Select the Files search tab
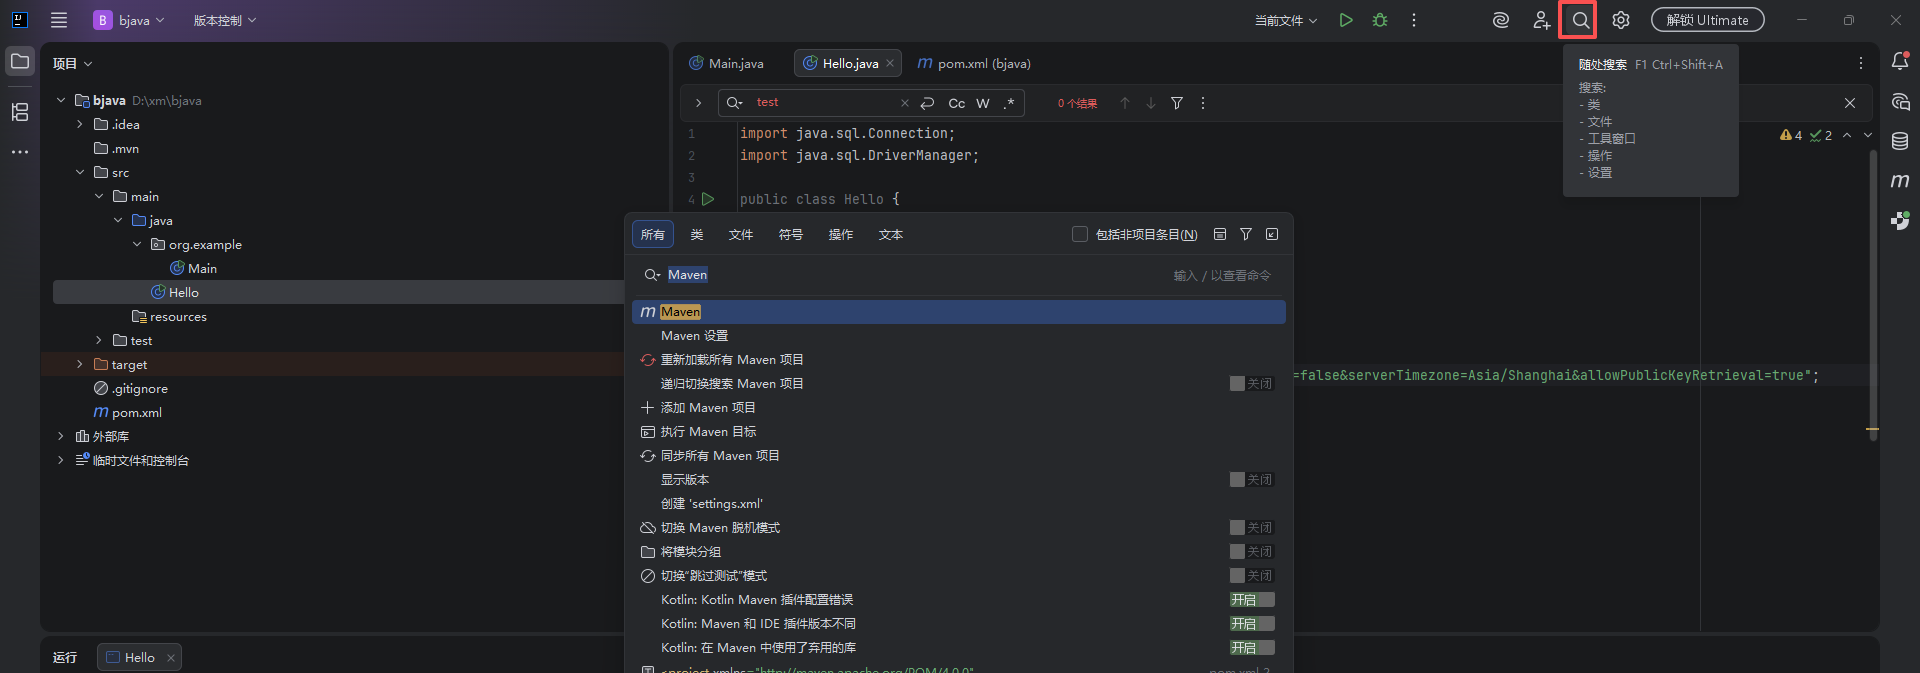 point(741,234)
